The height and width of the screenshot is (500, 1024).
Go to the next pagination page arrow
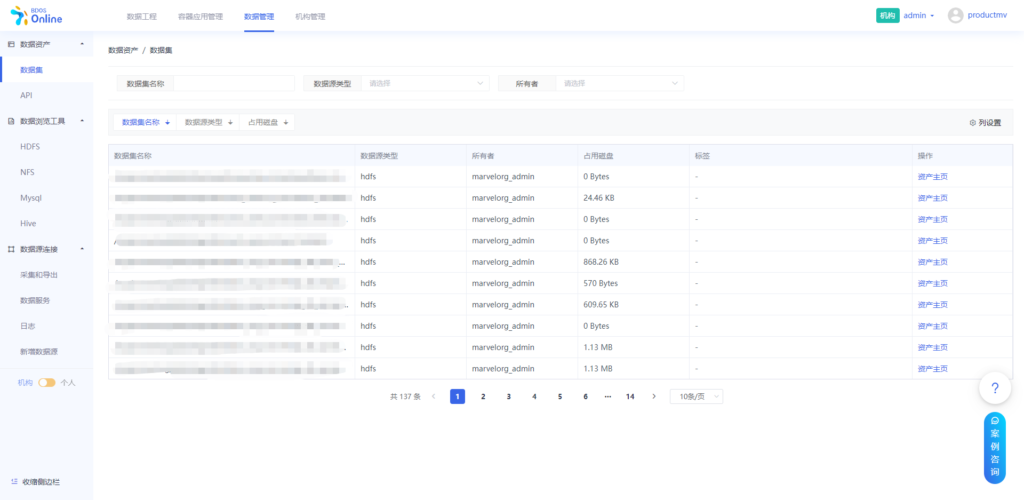click(654, 396)
